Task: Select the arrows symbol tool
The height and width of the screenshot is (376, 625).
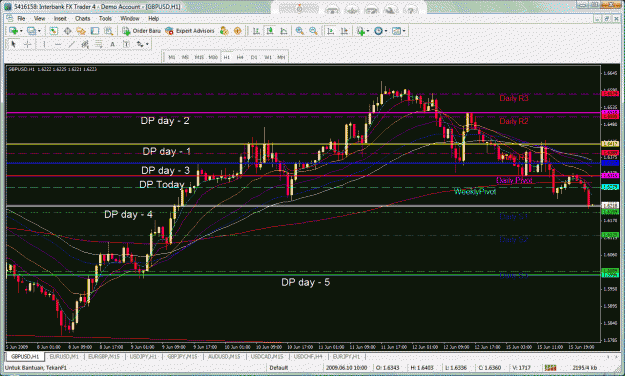Action: point(140,44)
